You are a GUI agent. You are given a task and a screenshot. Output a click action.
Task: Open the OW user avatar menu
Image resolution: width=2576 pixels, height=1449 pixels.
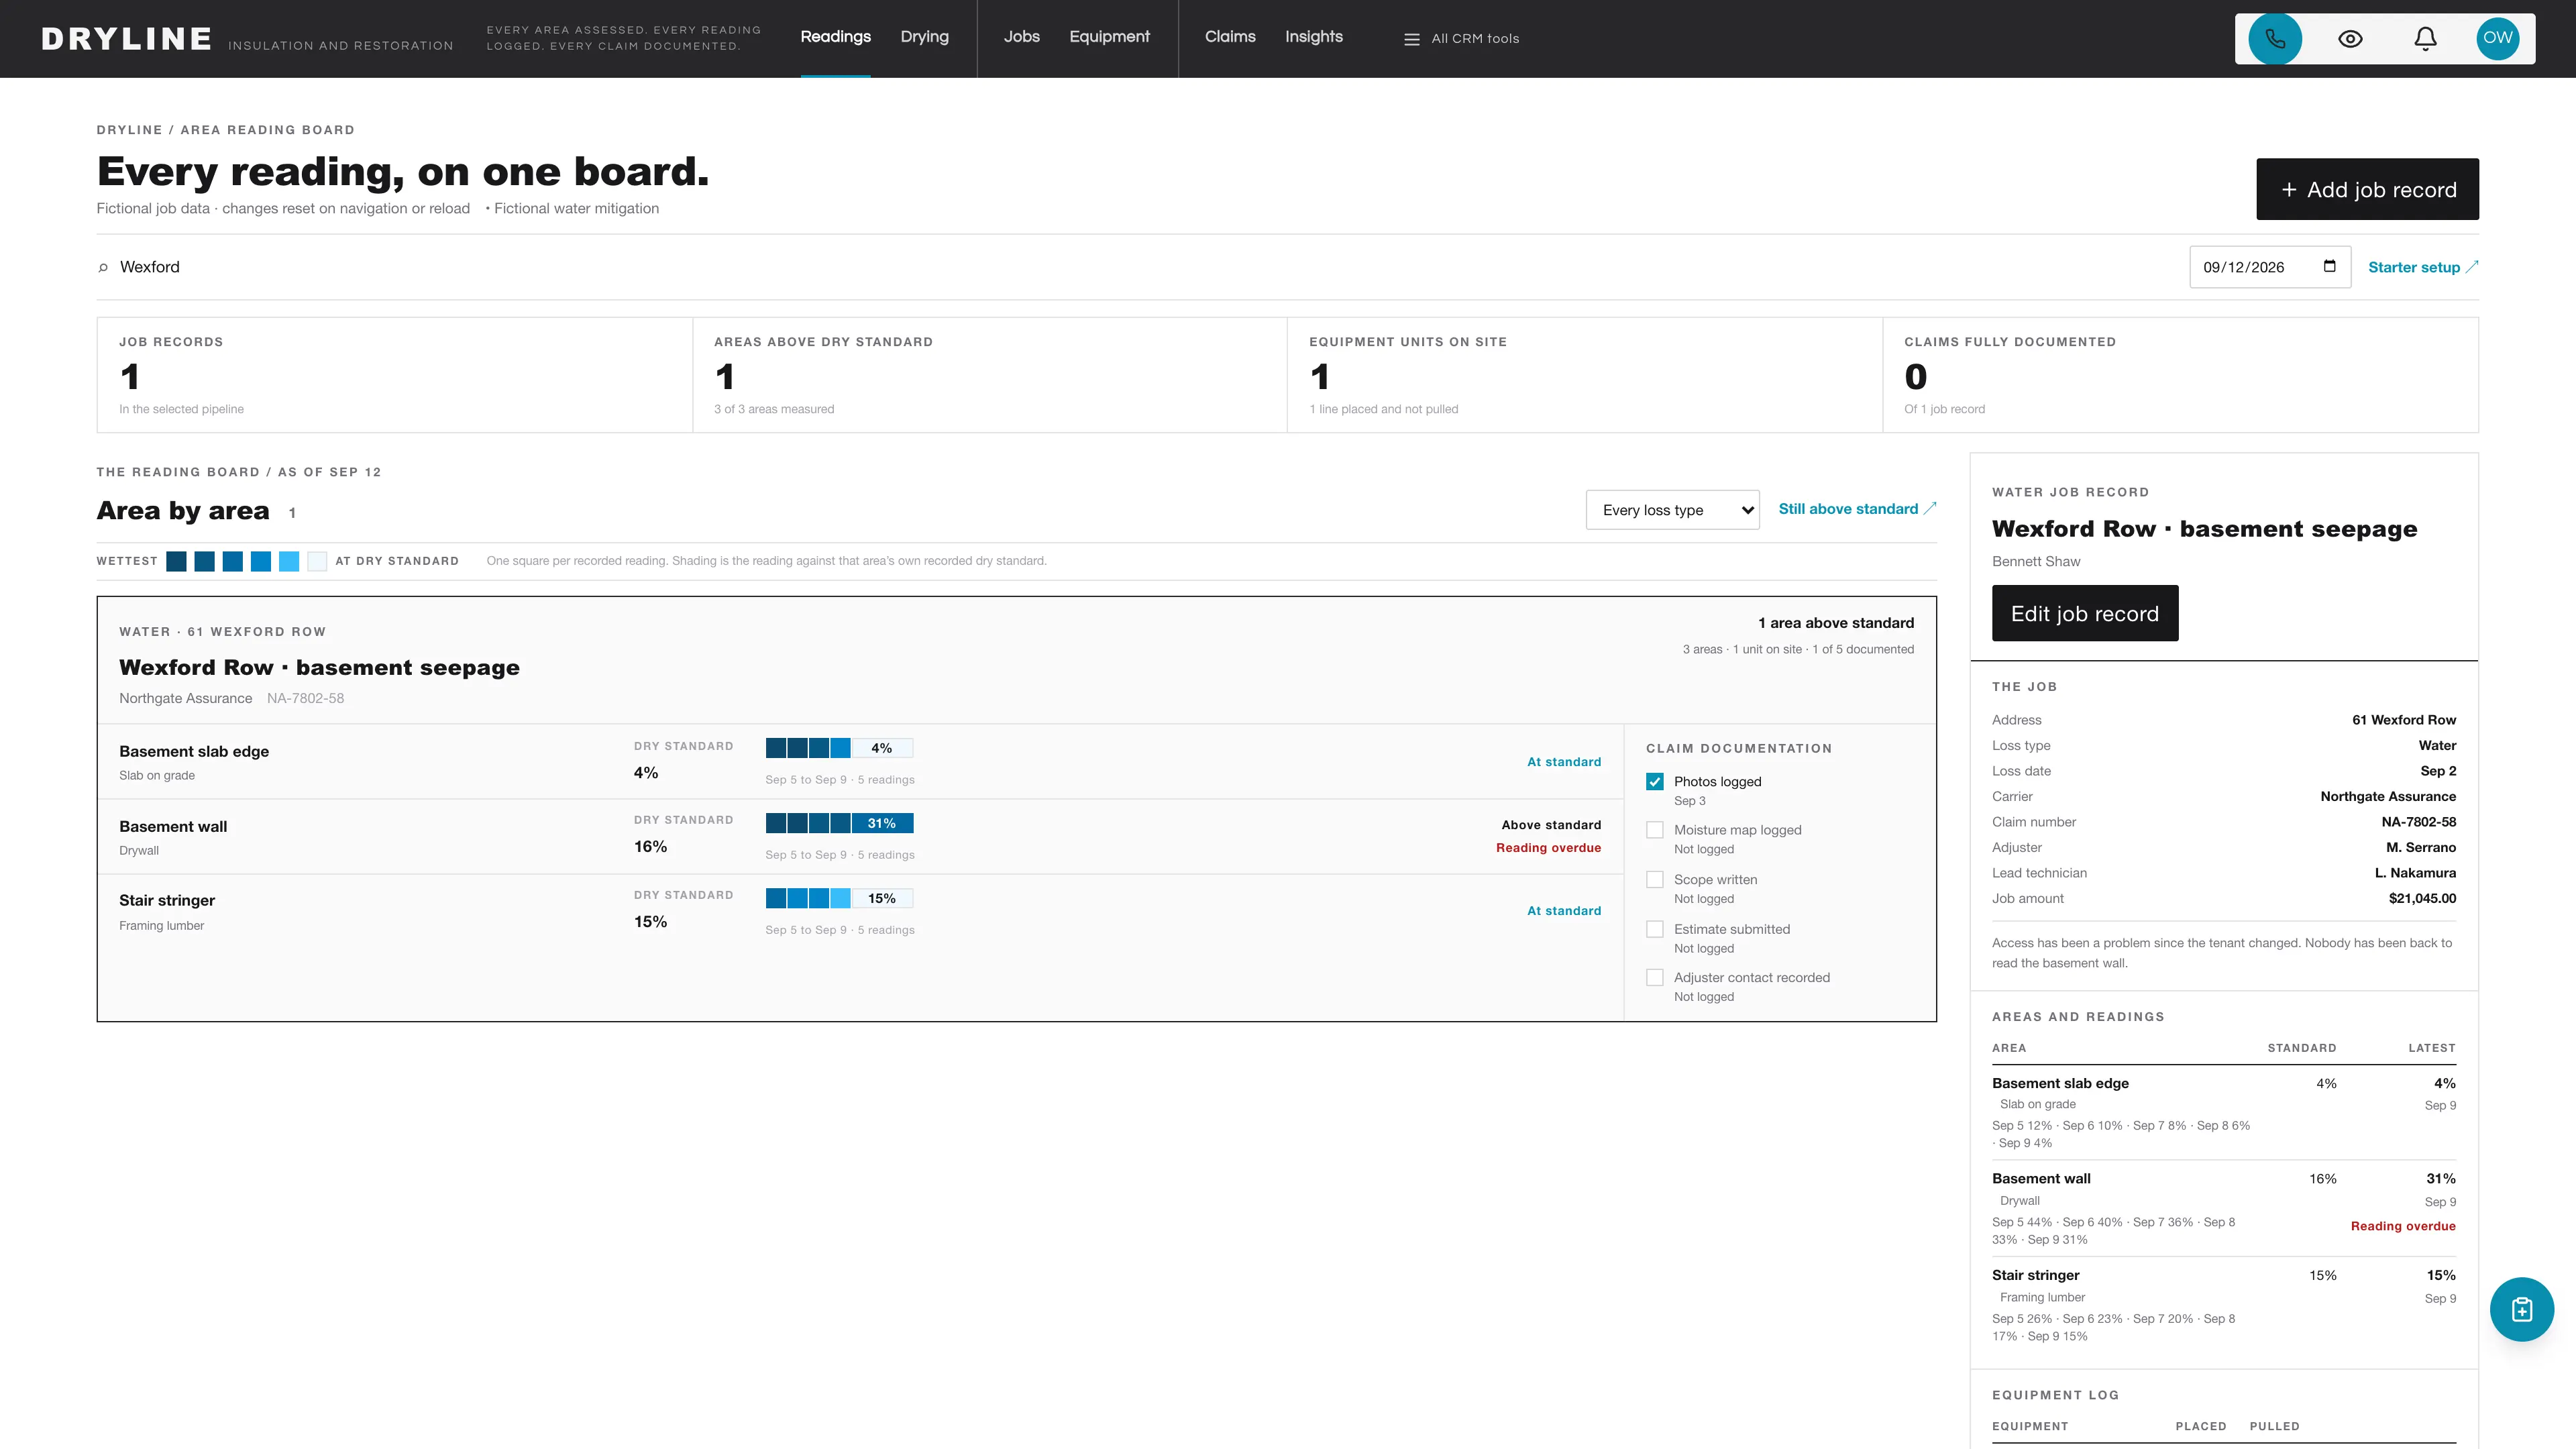coord(2497,38)
